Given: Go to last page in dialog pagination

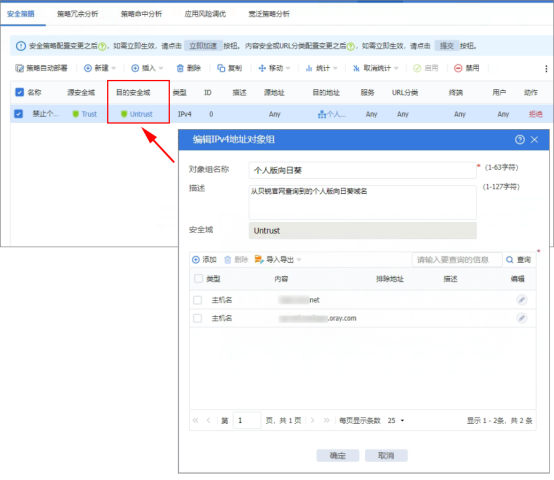Looking at the screenshot, I should (326, 420).
